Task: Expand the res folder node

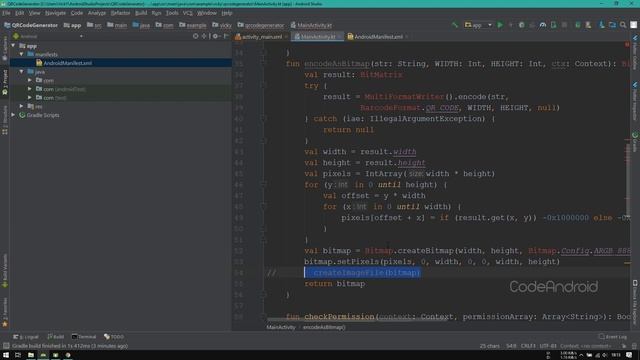Action: (x=22, y=106)
